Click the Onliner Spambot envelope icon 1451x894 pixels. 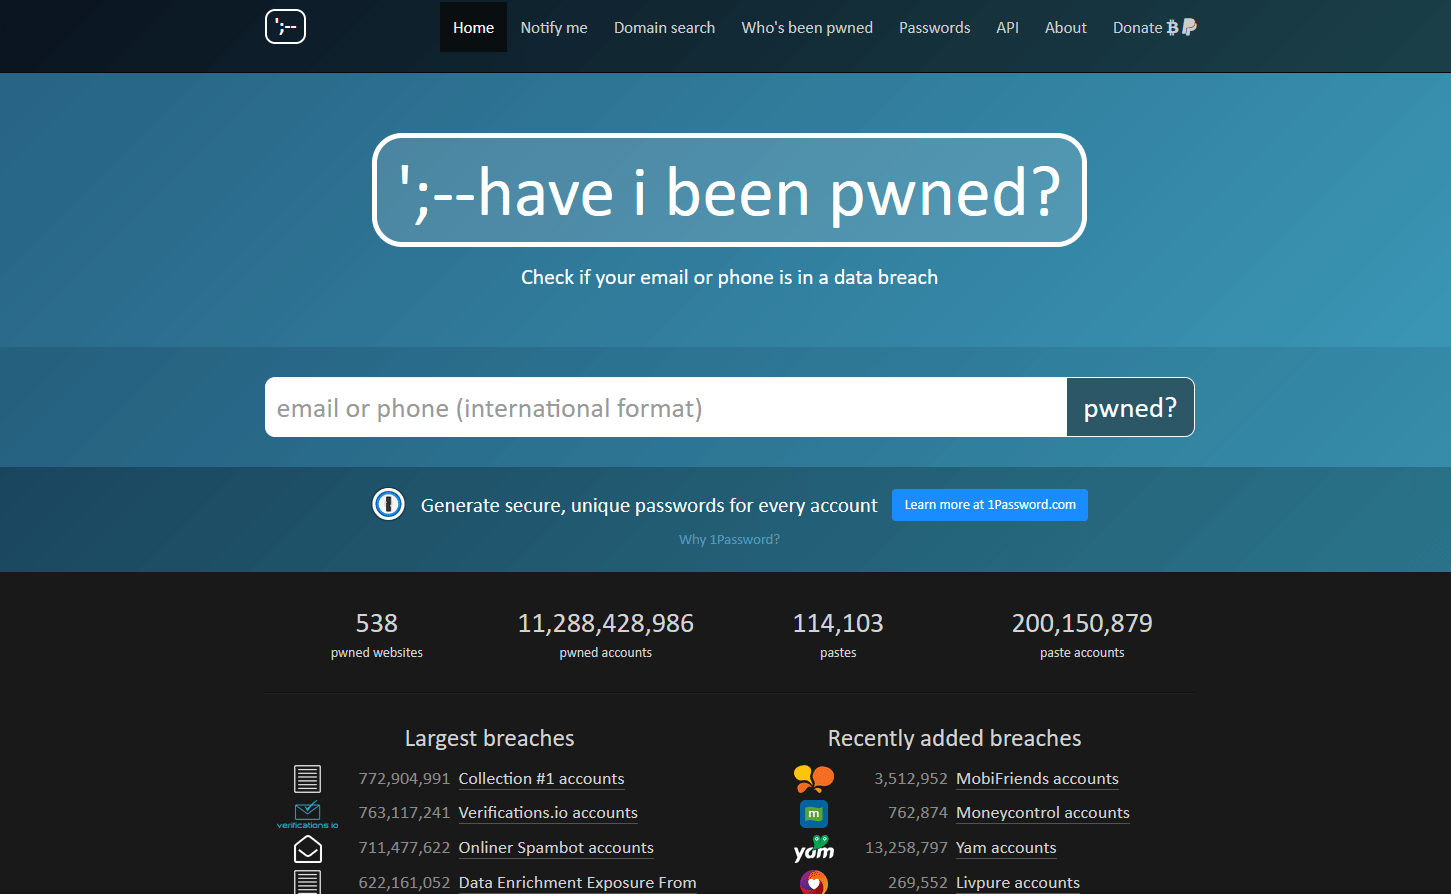click(x=308, y=849)
